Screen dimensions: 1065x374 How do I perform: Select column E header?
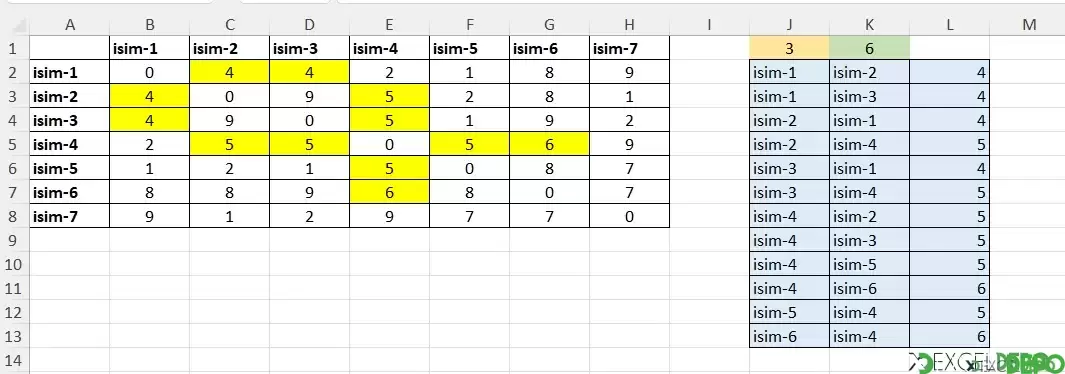tap(389, 25)
